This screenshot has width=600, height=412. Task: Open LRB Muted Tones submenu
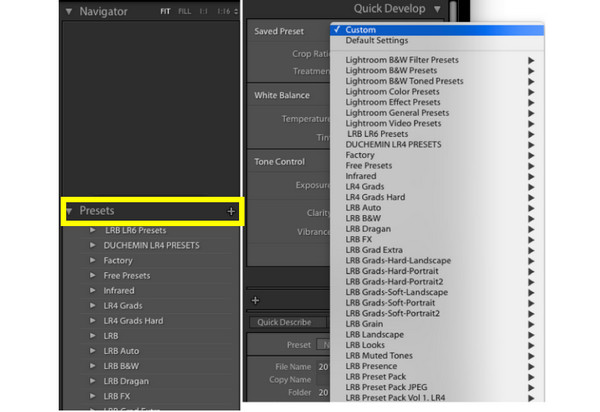(x=437, y=356)
